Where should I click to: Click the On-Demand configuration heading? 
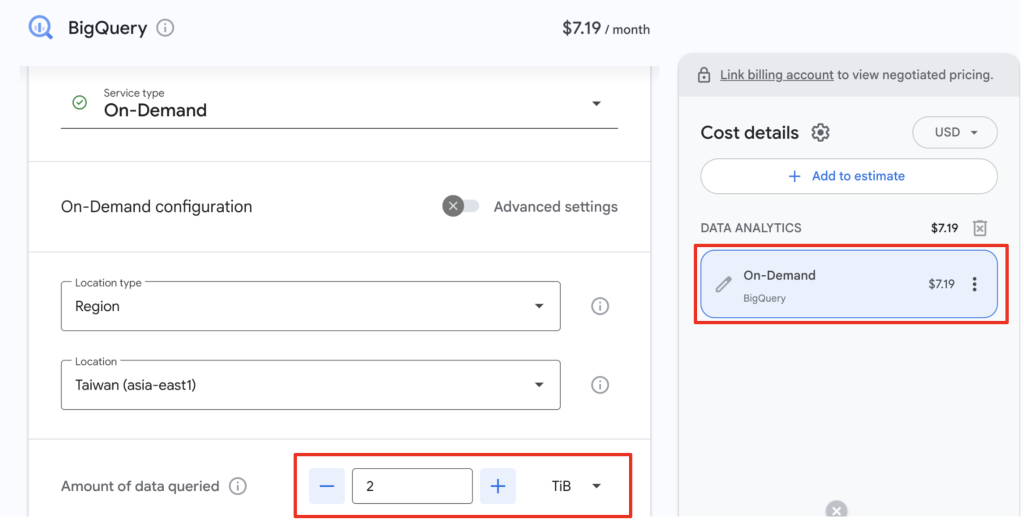pyautogui.click(x=156, y=206)
